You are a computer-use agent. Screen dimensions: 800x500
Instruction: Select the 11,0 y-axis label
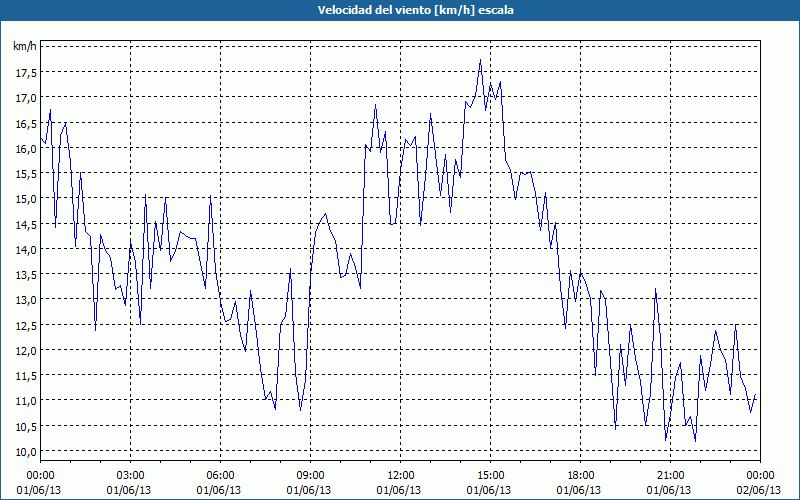click(26, 401)
